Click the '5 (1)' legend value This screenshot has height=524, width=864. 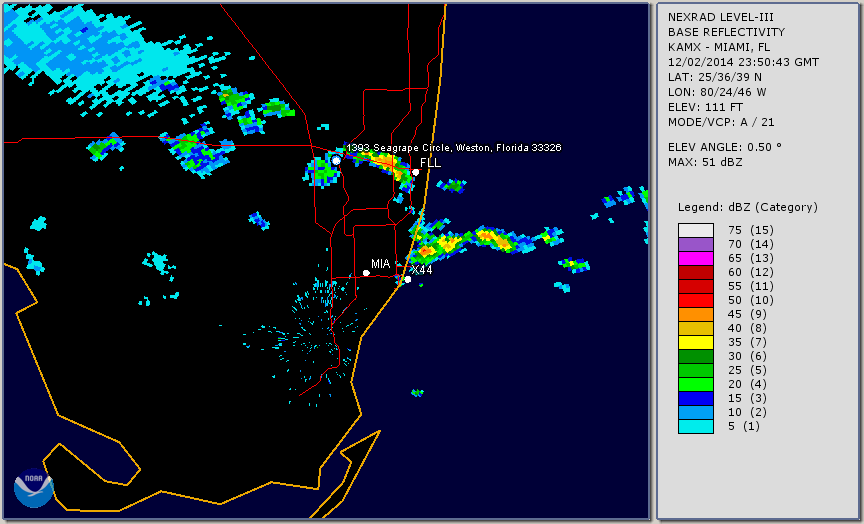coord(744,426)
